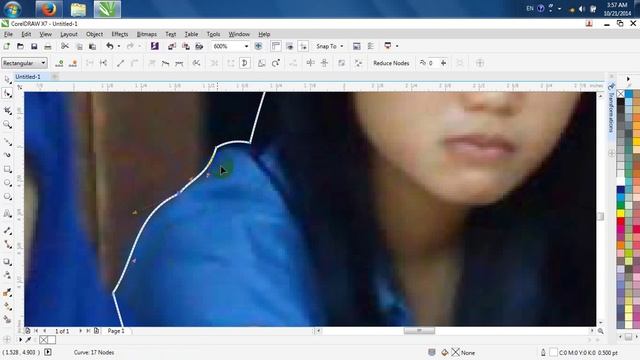Image resolution: width=640 pixels, height=360 pixels.
Task: Click the Convert to Line icon
Action: click(120, 63)
